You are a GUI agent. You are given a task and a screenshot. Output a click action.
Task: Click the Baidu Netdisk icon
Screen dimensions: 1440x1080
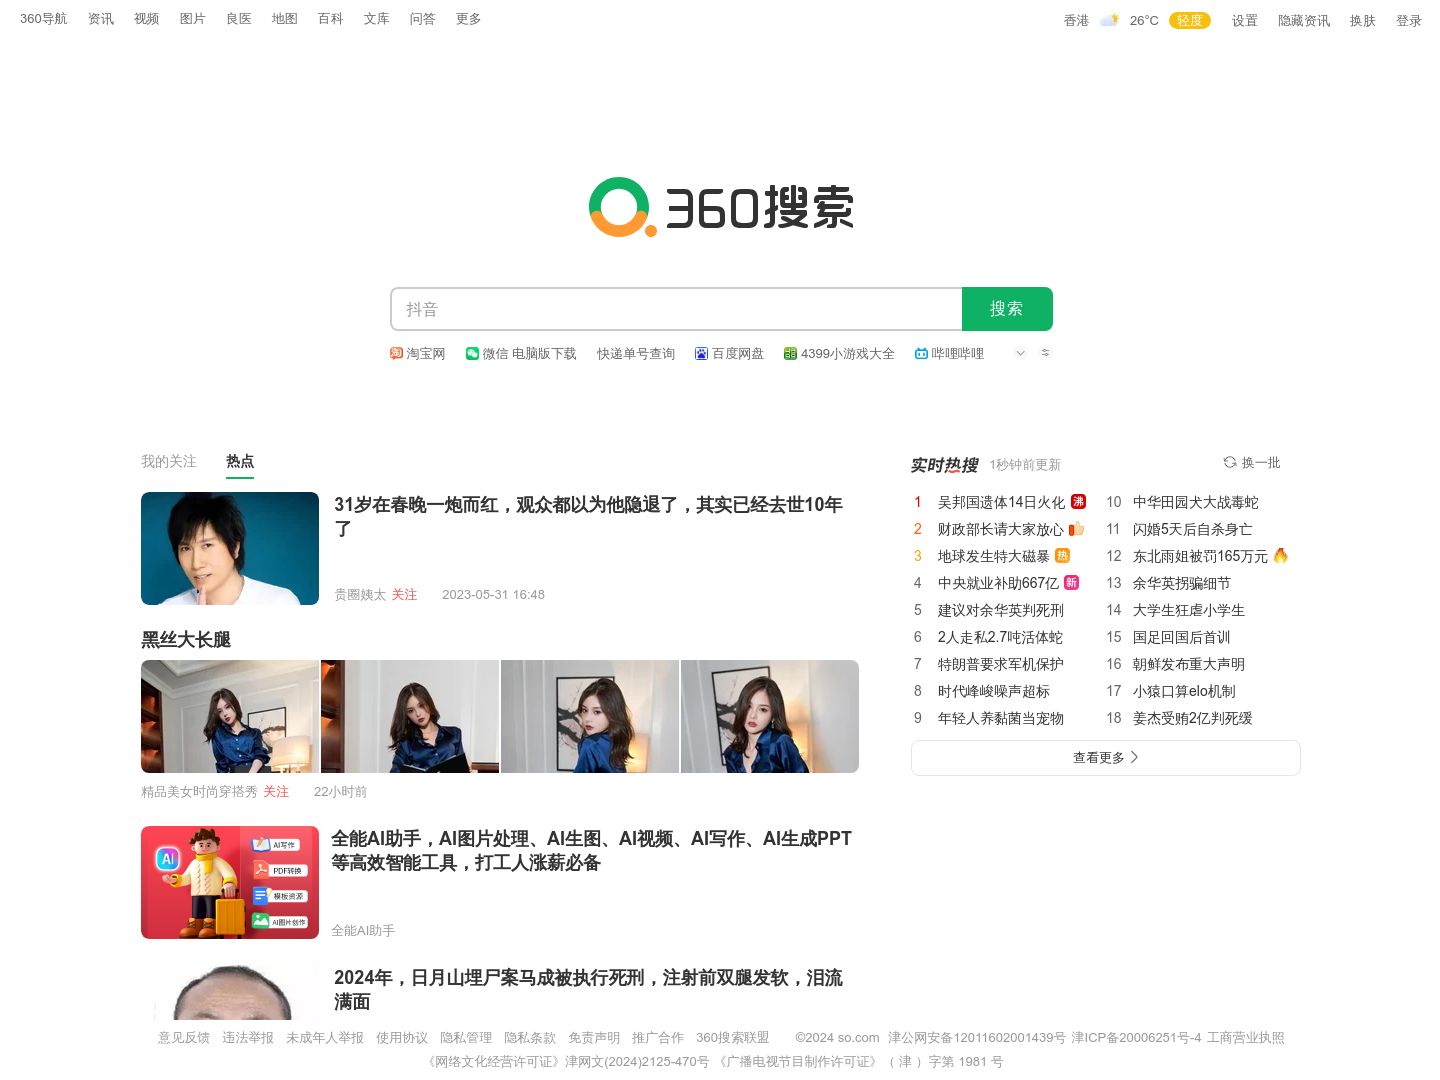click(x=701, y=353)
